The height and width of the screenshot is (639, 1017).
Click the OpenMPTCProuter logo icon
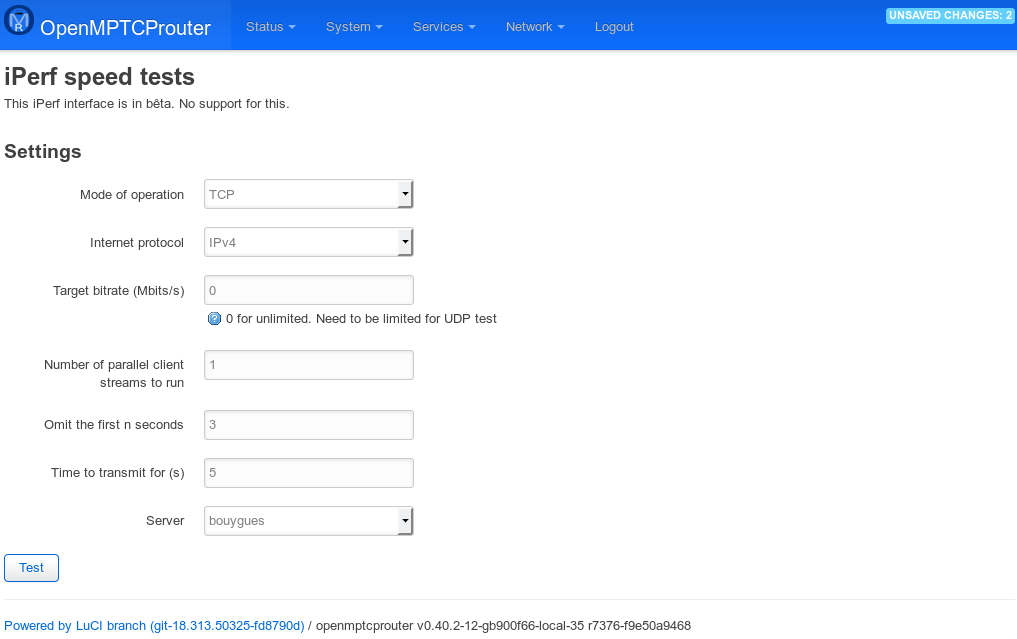tap(19, 20)
